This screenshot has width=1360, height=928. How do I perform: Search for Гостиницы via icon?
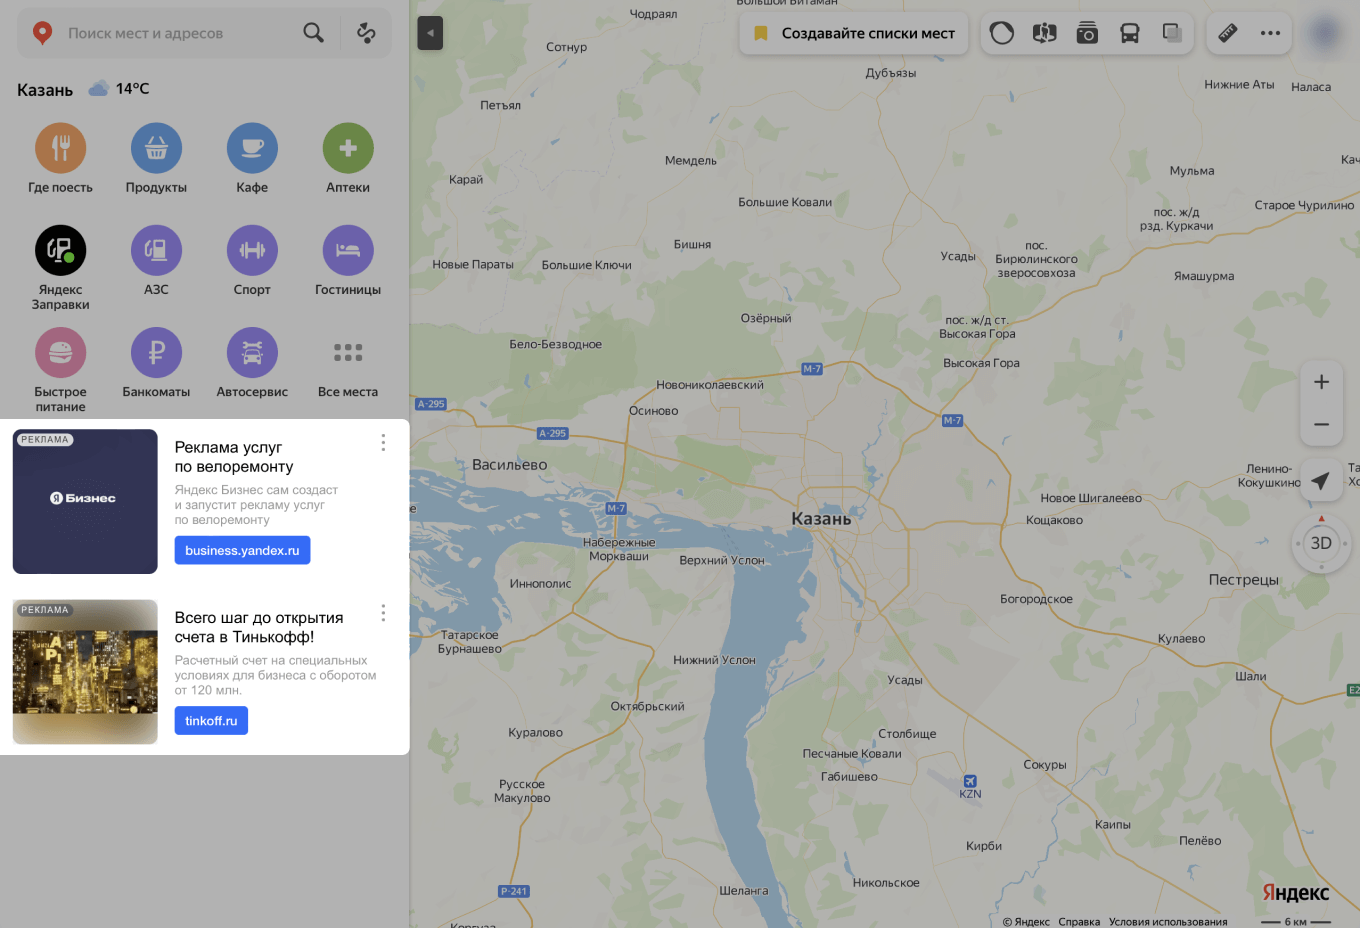tap(348, 250)
